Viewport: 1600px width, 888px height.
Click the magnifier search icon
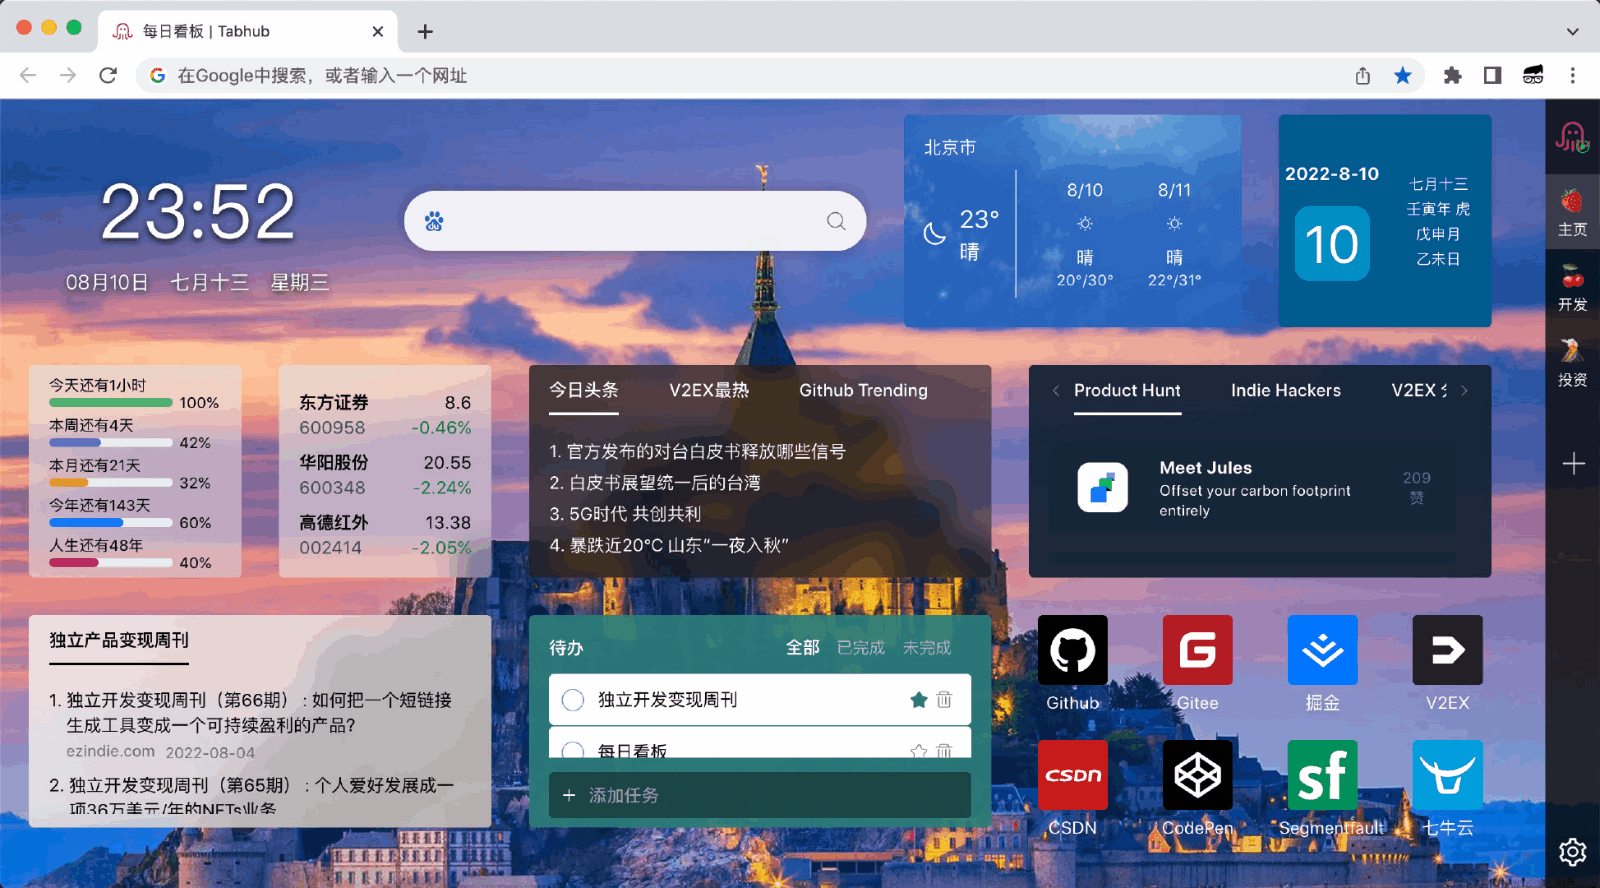[x=836, y=221]
